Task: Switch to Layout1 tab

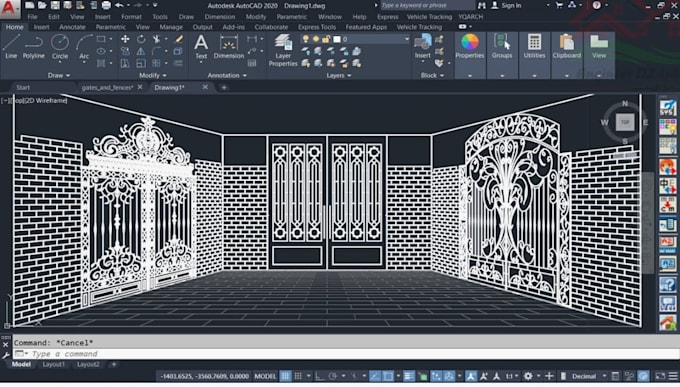Action: pos(53,364)
